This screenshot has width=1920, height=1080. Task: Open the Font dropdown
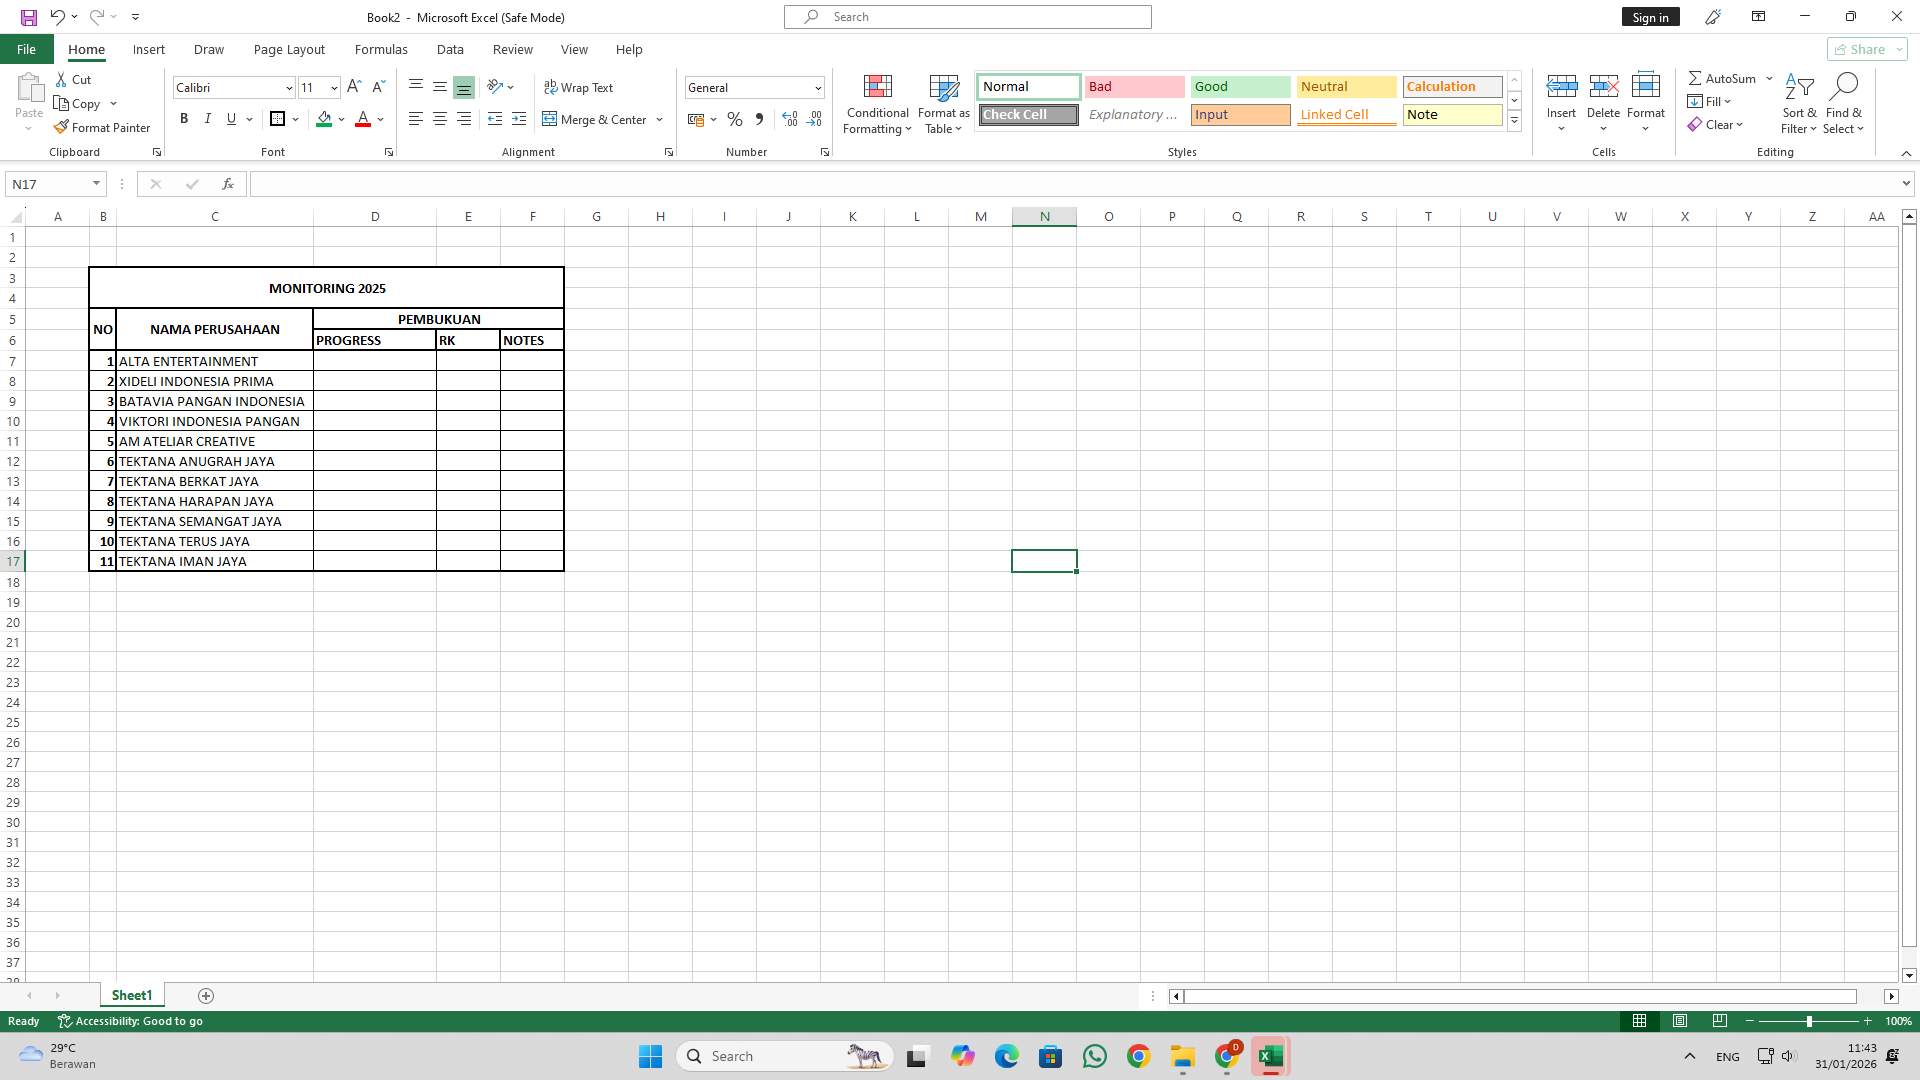288,87
